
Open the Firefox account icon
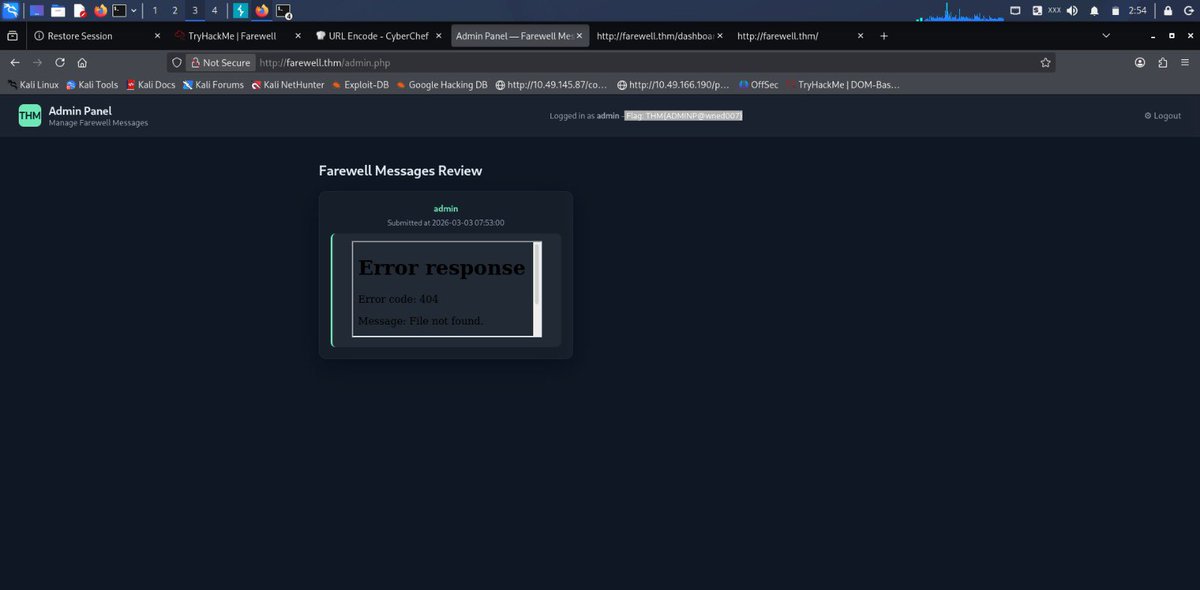click(1140, 62)
